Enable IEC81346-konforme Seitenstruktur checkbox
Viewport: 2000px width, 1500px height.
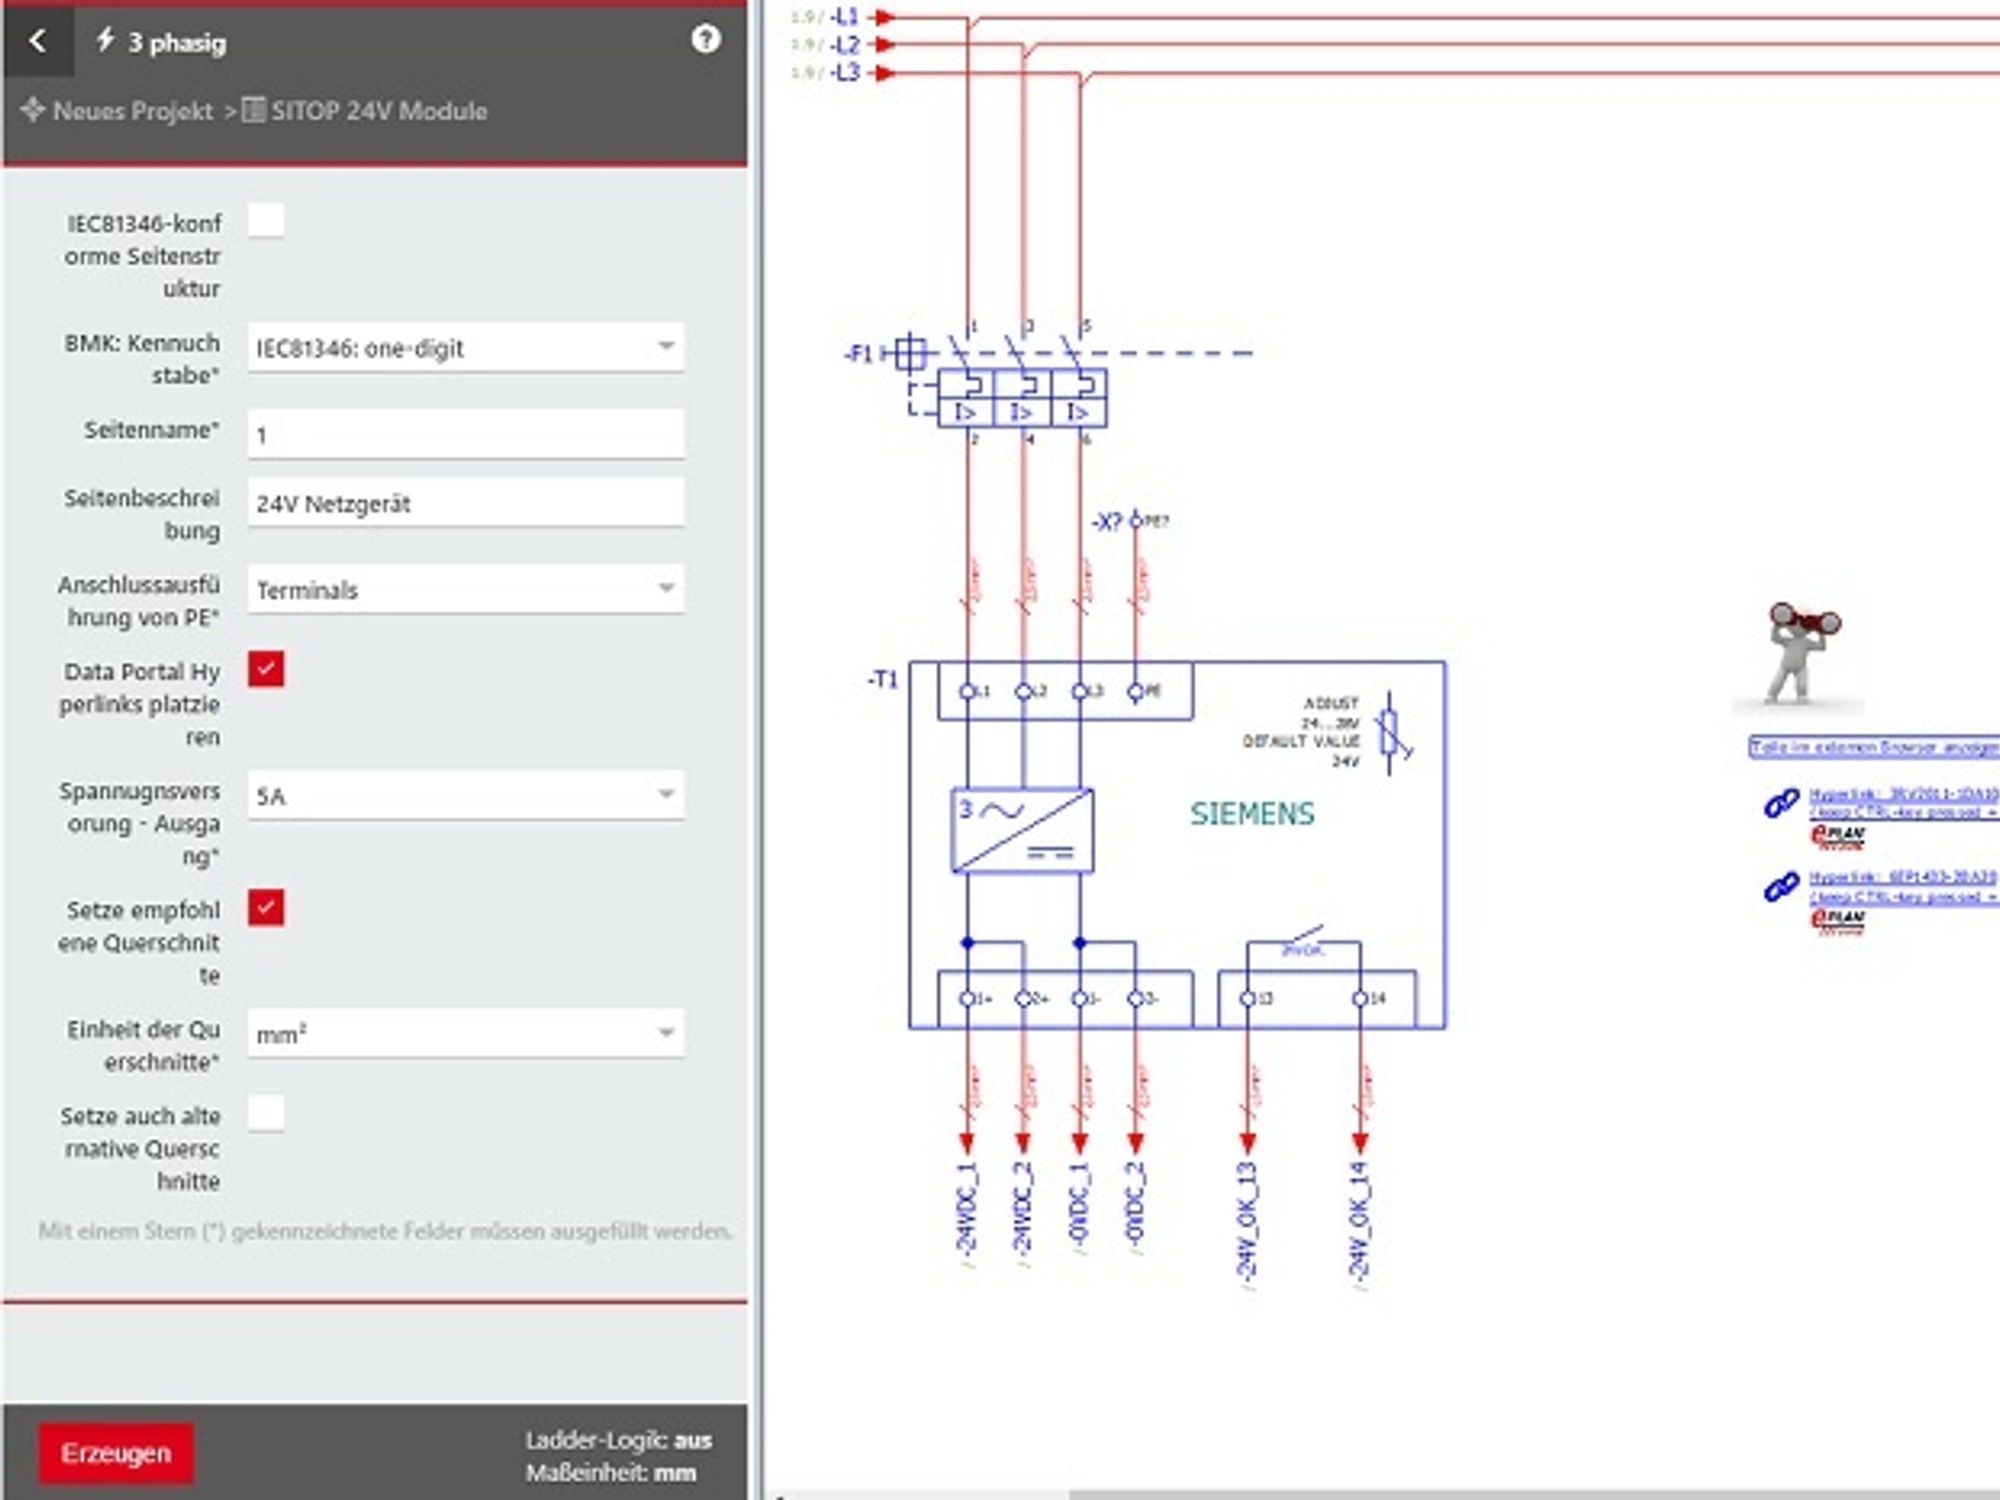266,220
